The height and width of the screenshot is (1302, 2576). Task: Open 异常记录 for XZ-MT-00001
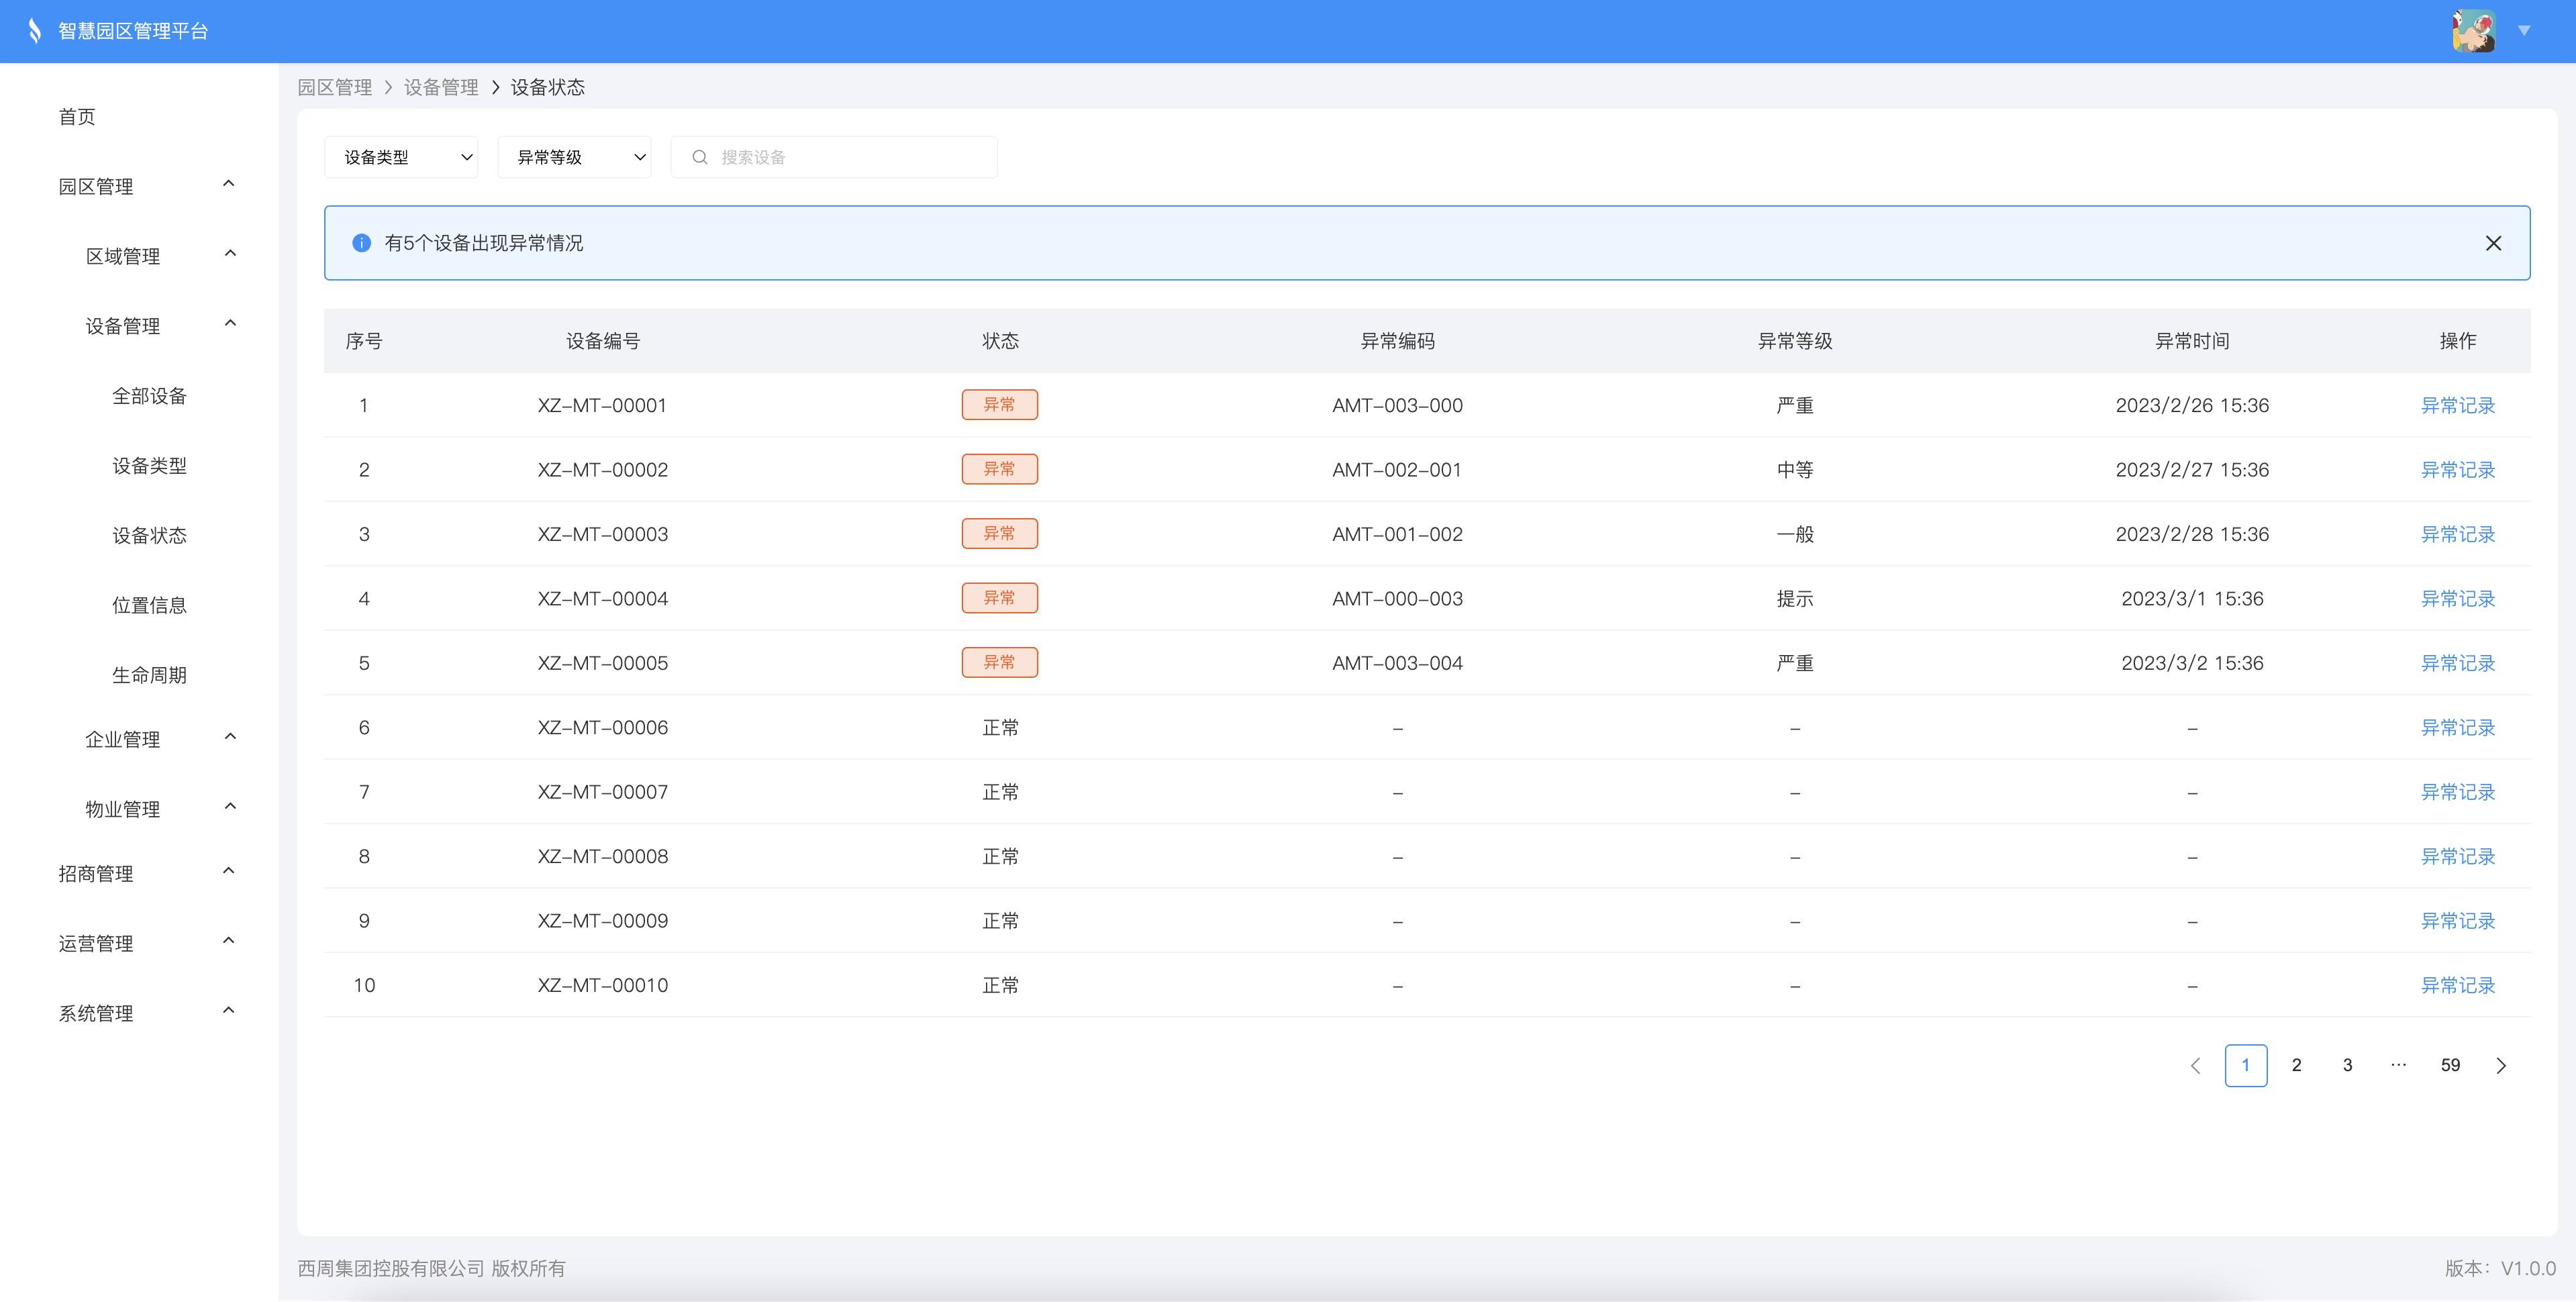2457,405
